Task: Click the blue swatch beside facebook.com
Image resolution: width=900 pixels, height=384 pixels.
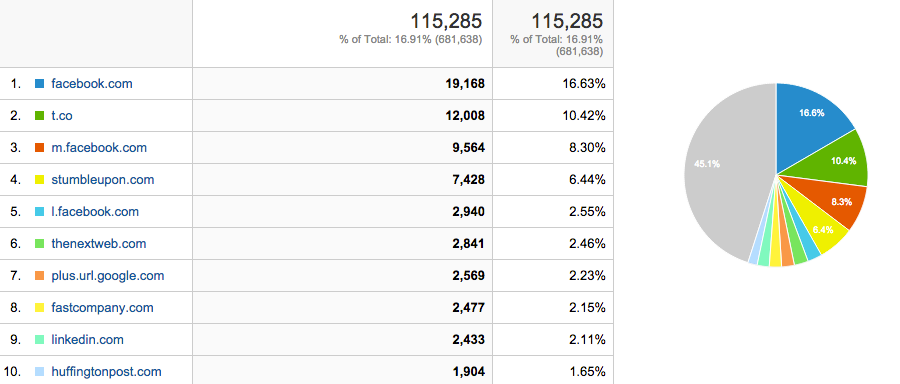Action: (x=40, y=83)
